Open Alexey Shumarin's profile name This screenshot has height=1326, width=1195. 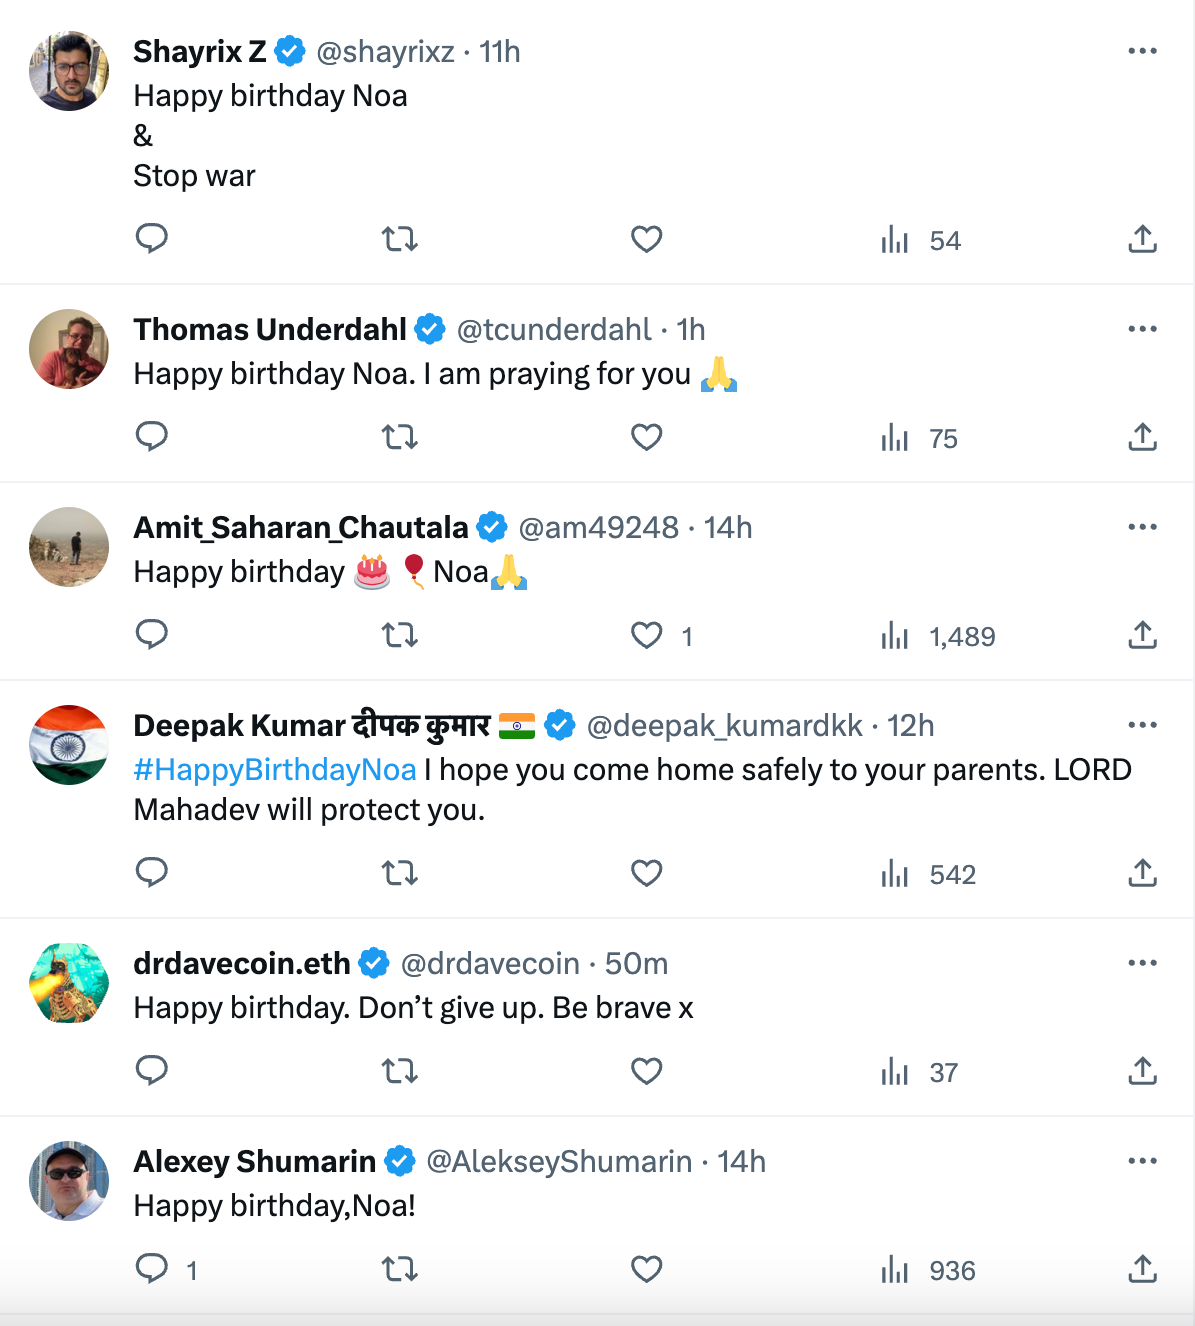[255, 1161]
